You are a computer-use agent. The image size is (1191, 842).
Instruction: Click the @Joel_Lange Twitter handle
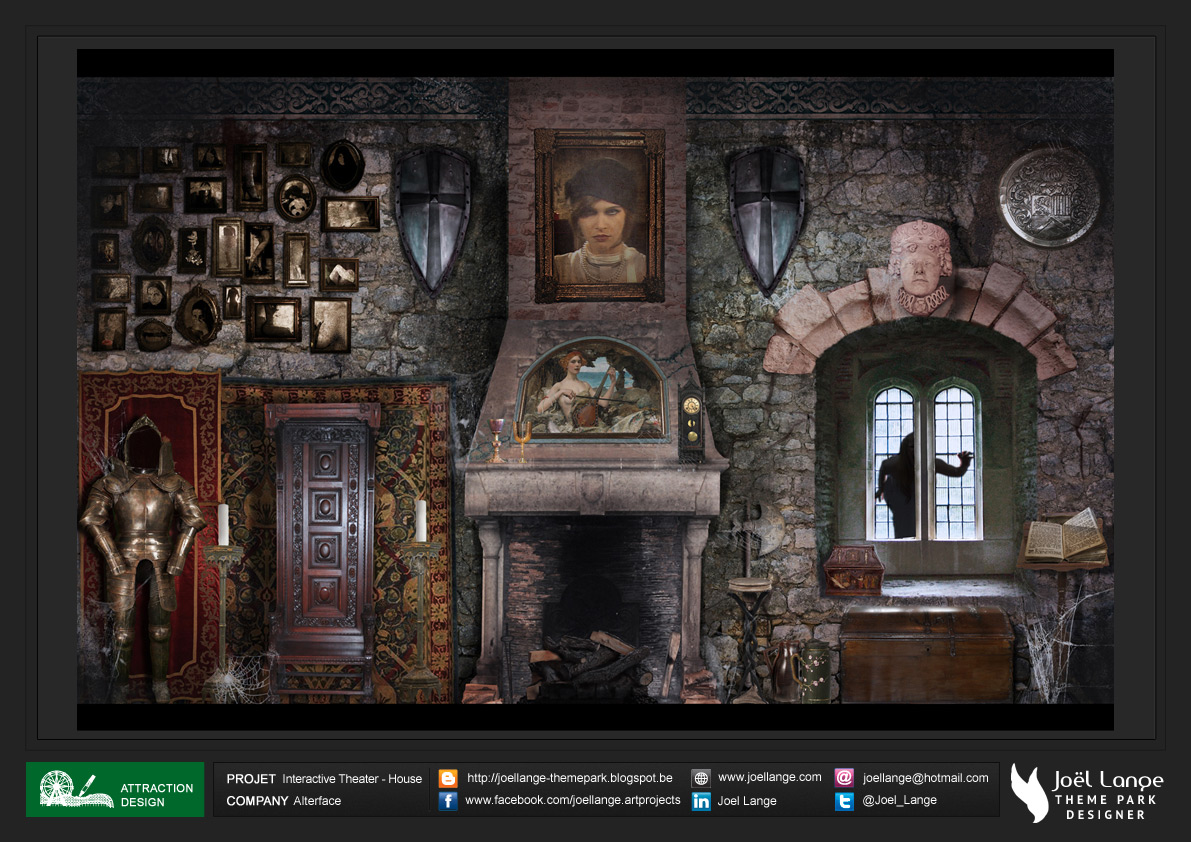(899, 800)
